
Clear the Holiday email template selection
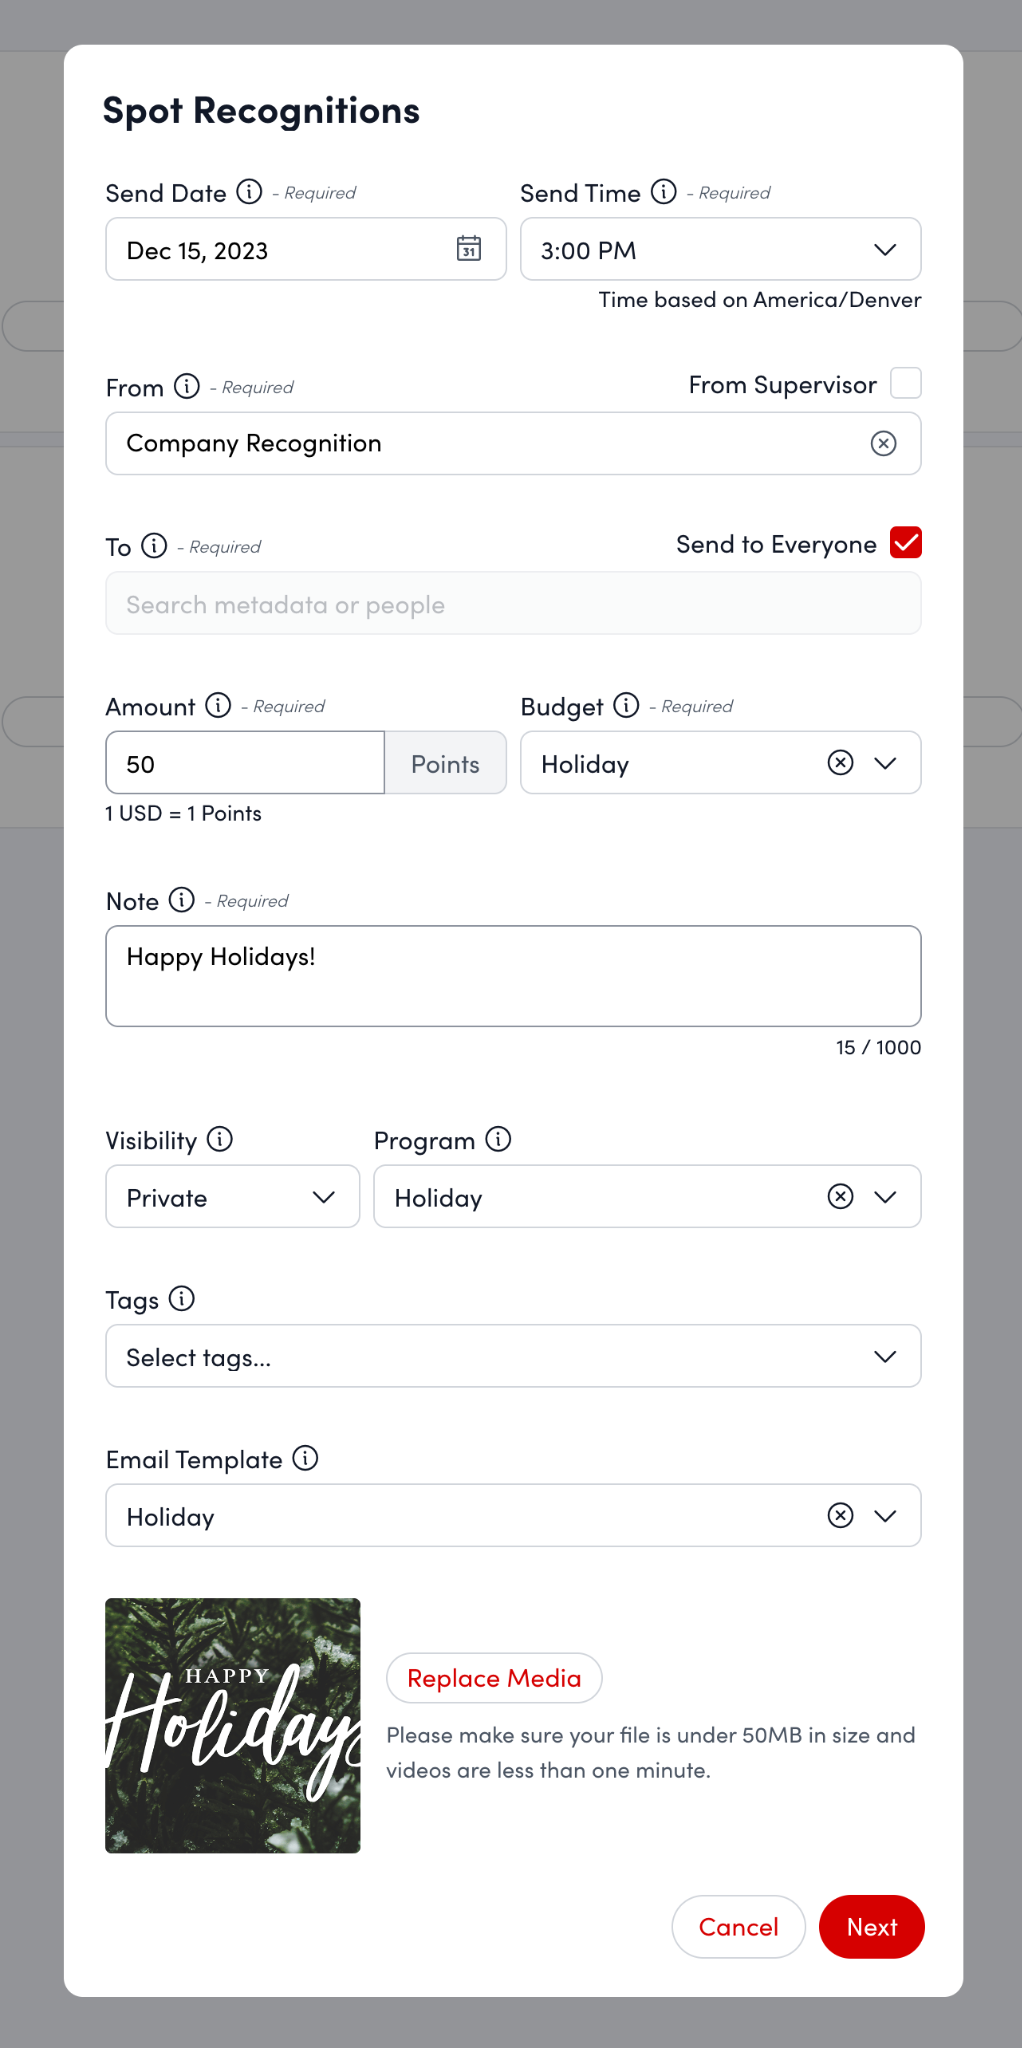point(840,1516)
